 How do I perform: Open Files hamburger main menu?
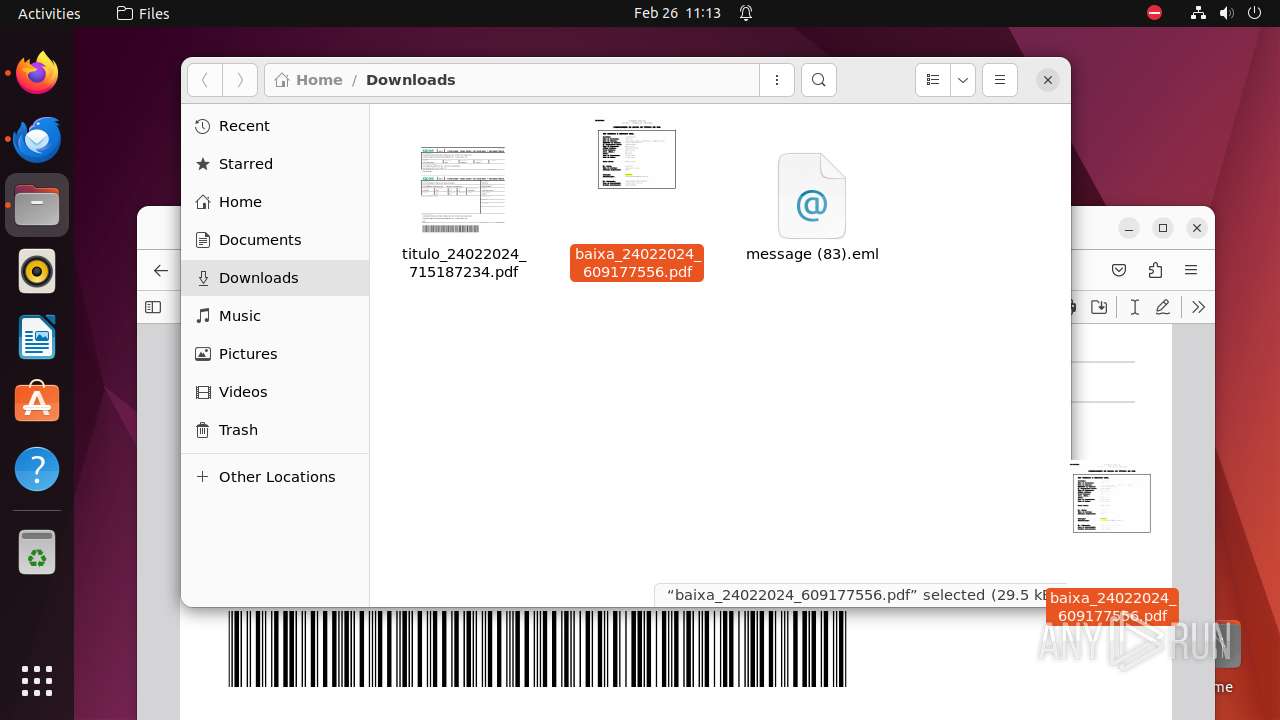(x=1000, y=80)
